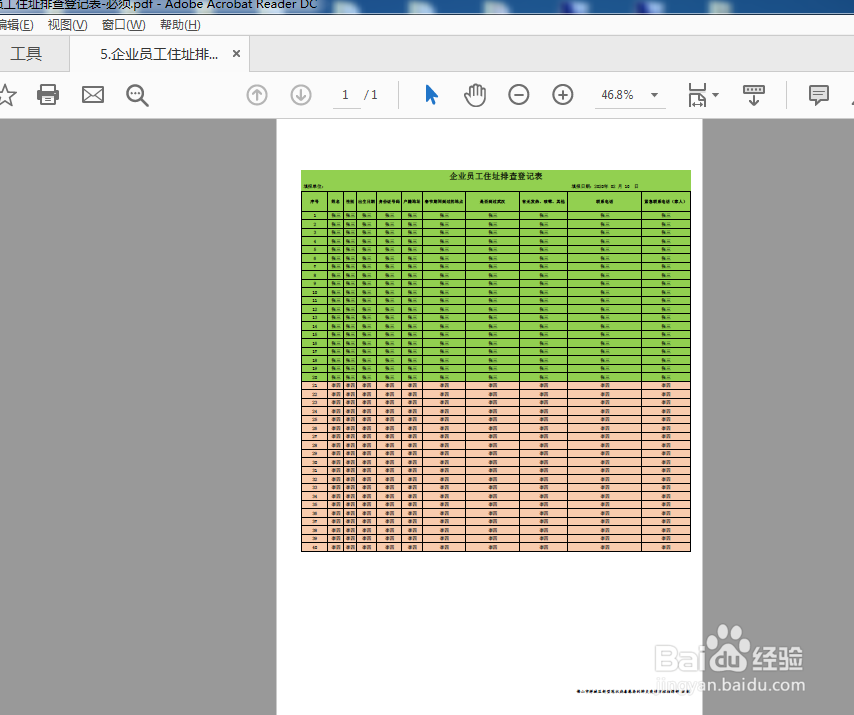This screenshot has width=854, height=715.
Task: Click the 46.8% zoom value field
Action: (x=619, y=95)
